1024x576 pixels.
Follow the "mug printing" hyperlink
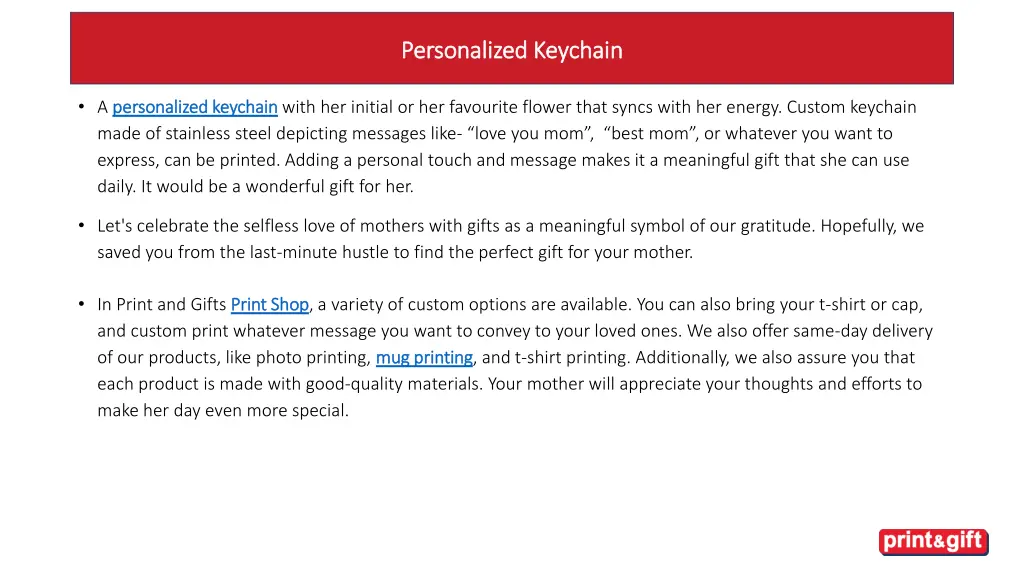pyautogui.click(x=424, y=358)
